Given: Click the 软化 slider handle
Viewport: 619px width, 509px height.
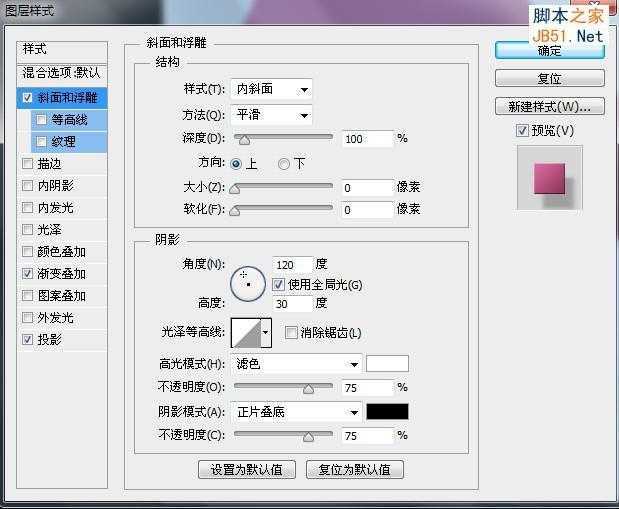Looking at the screenshot, I should point(234,210).
